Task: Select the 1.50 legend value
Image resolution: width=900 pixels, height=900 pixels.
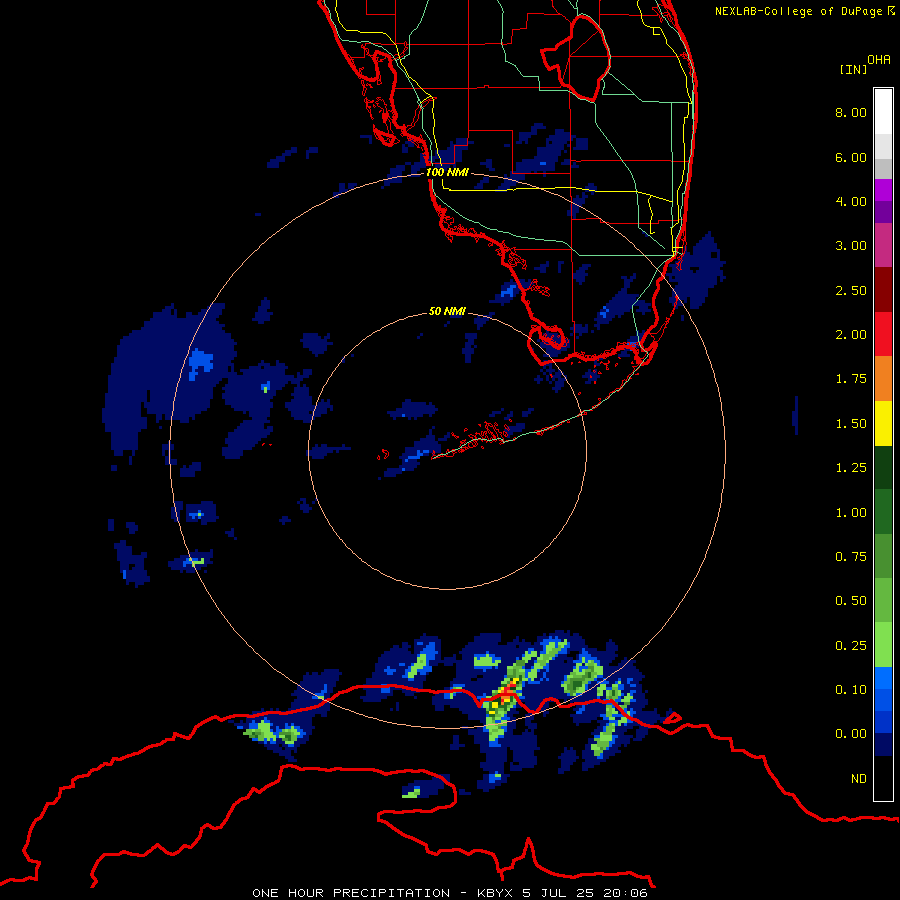Action: 851,424
